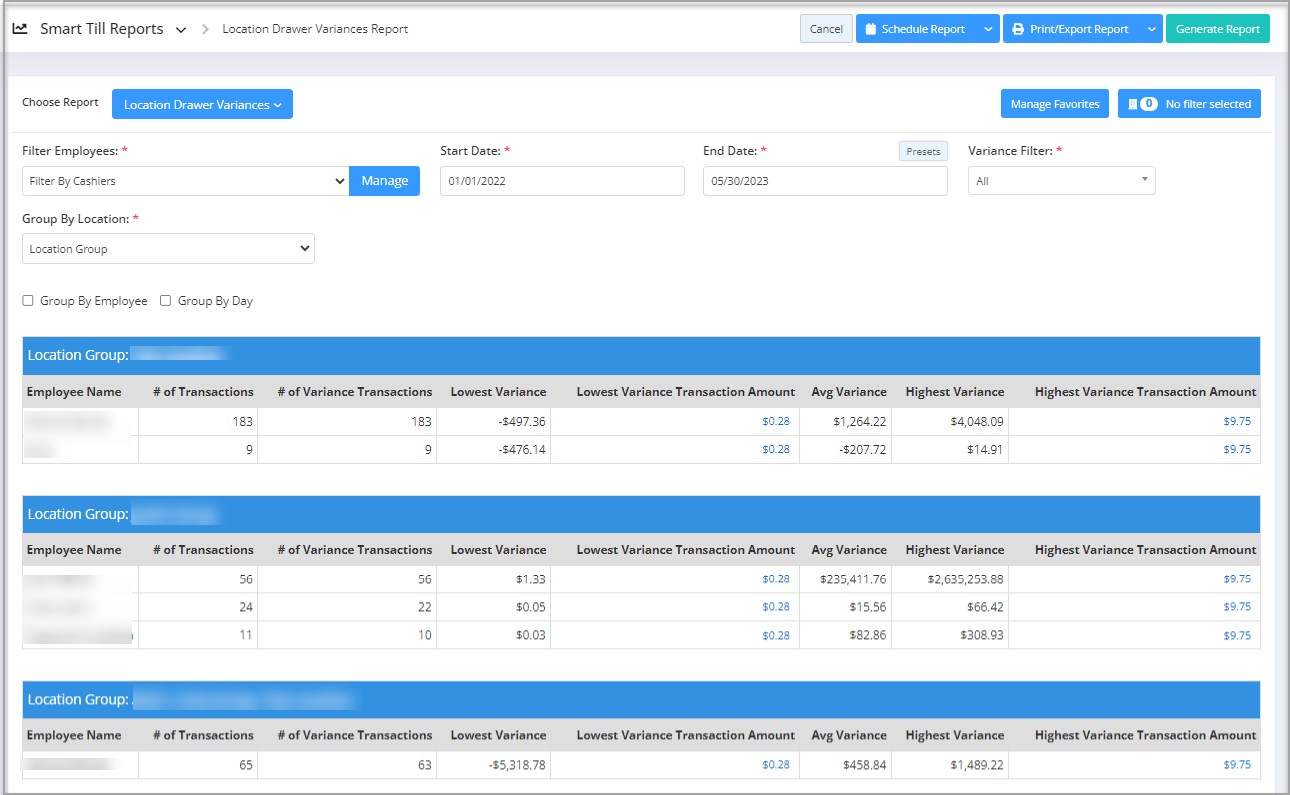The height and width of the screenshot is (795, 1290).
Task: Click the $0.28 link in the -$476.14 row
Action: tap(776, 449)
